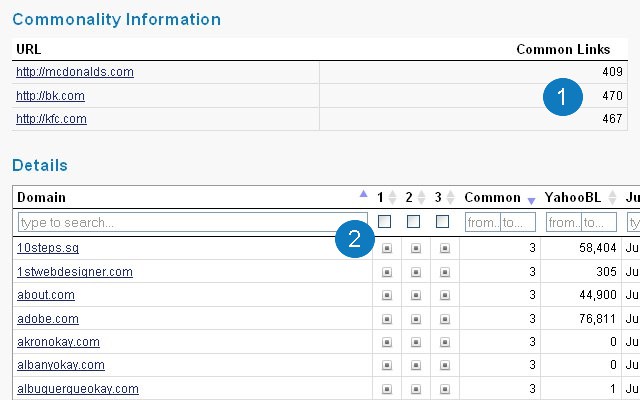
Task: Click column 1 indicator for 10steps.sg row
Action: point(387,248)
